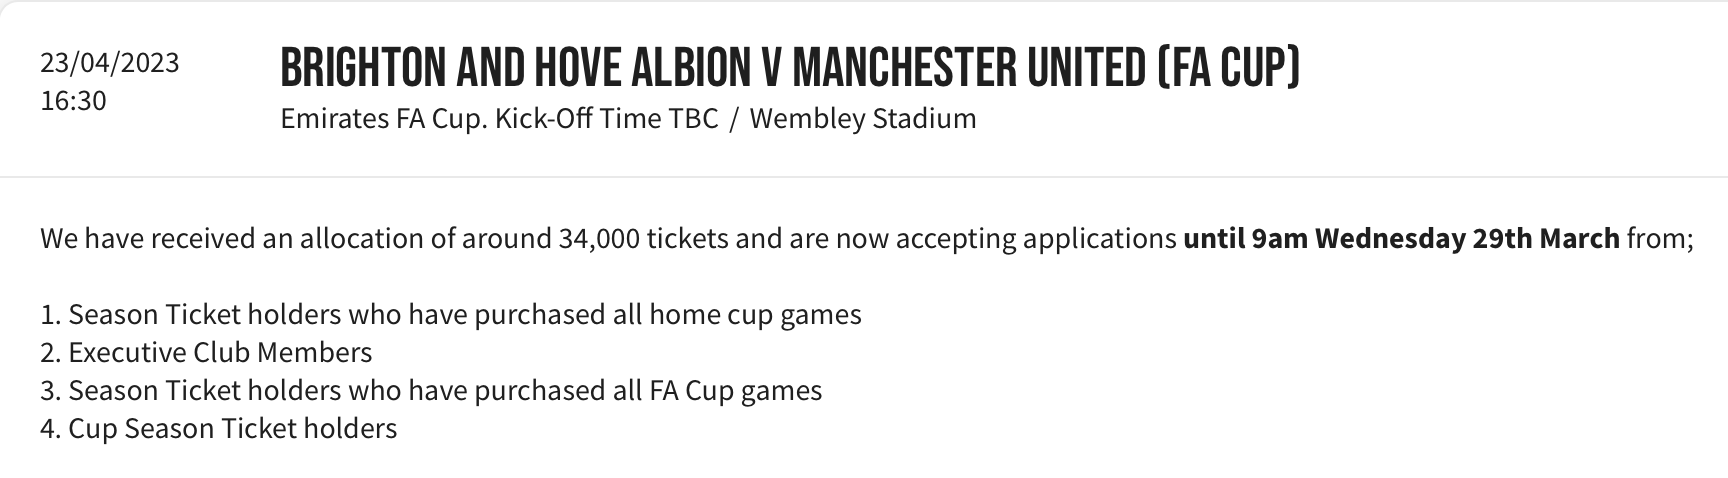1728x478 pixels.
Task: Click the Executive Club Members item
Action: pyautogui.click(x=206, y=353)
